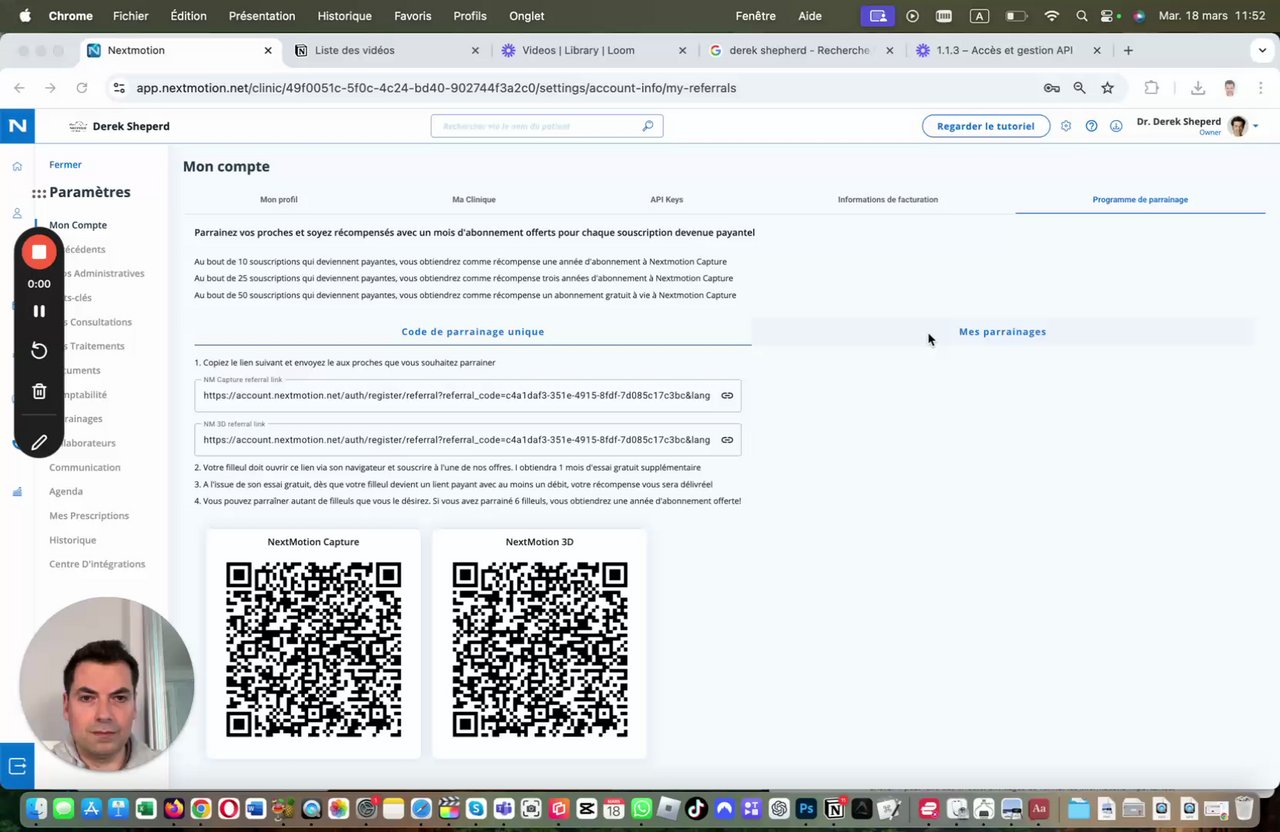1280x832 pixels.
Task: Open Agenda settings
Action: (x=66, y=491)
